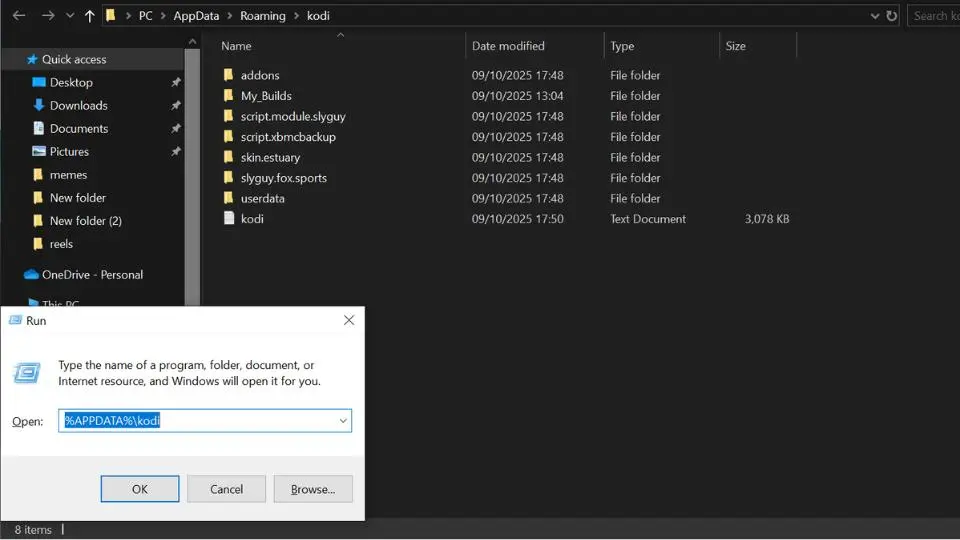Screen dimensions: 960x540
Task: Click the Text Document type cell
Action: coord(648,219)
